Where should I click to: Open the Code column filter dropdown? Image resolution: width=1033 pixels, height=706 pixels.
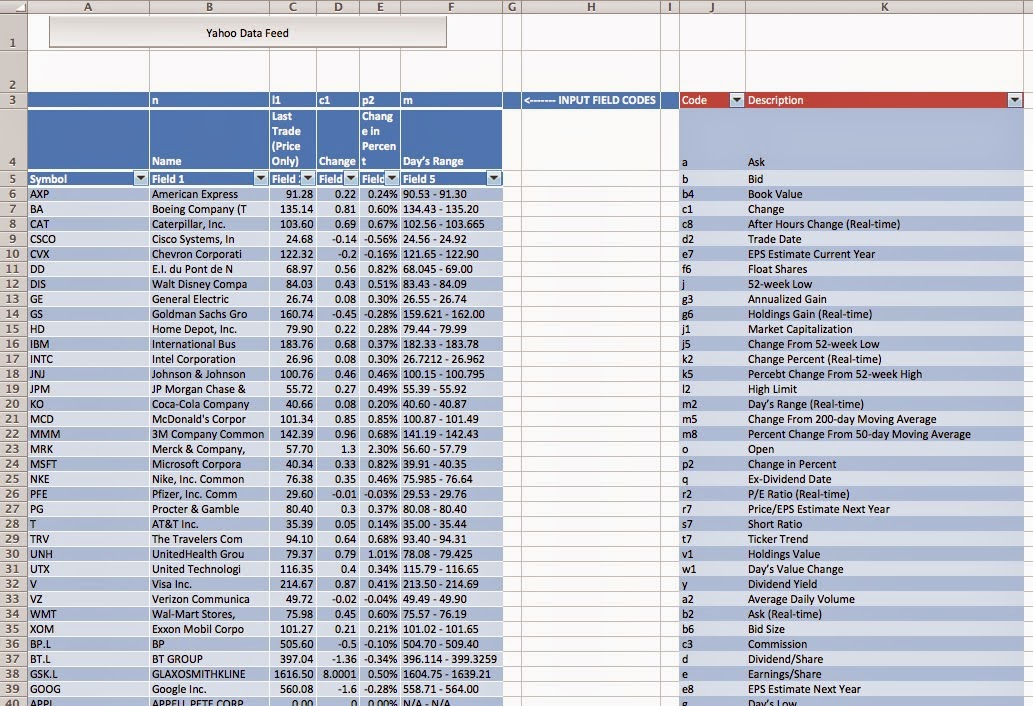(x=737, y=100)
